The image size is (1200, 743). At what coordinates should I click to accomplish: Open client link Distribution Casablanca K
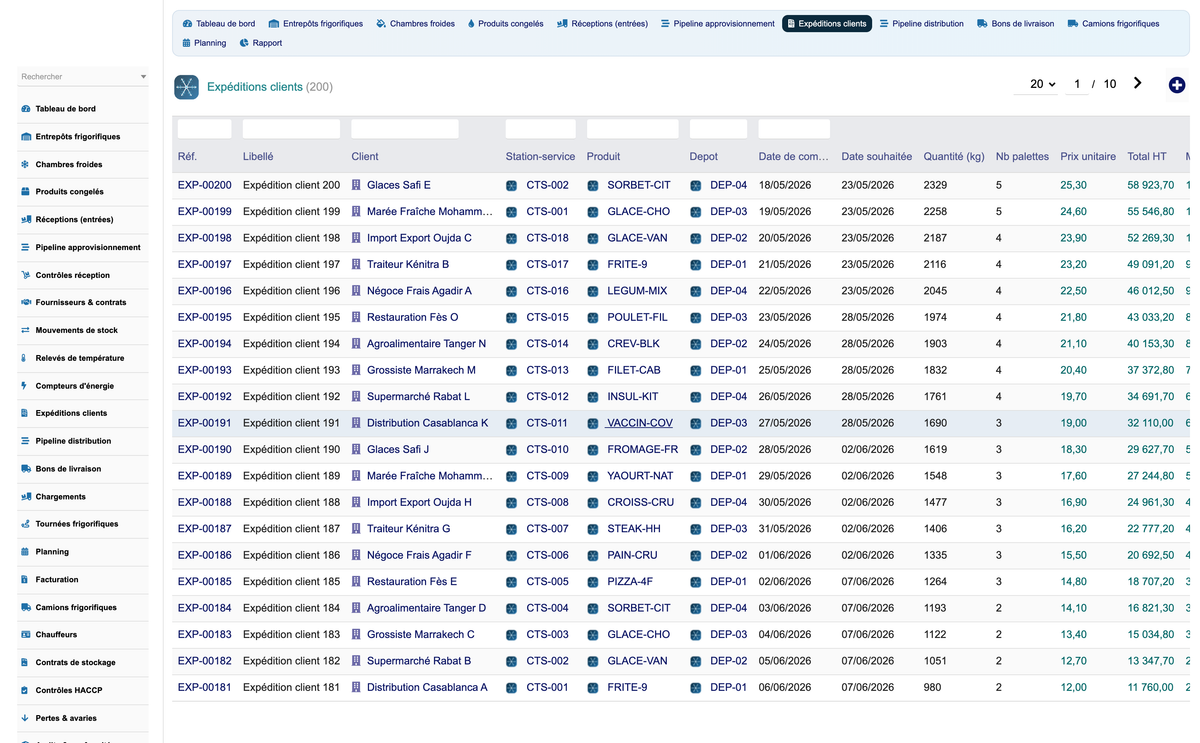[428, 423]
